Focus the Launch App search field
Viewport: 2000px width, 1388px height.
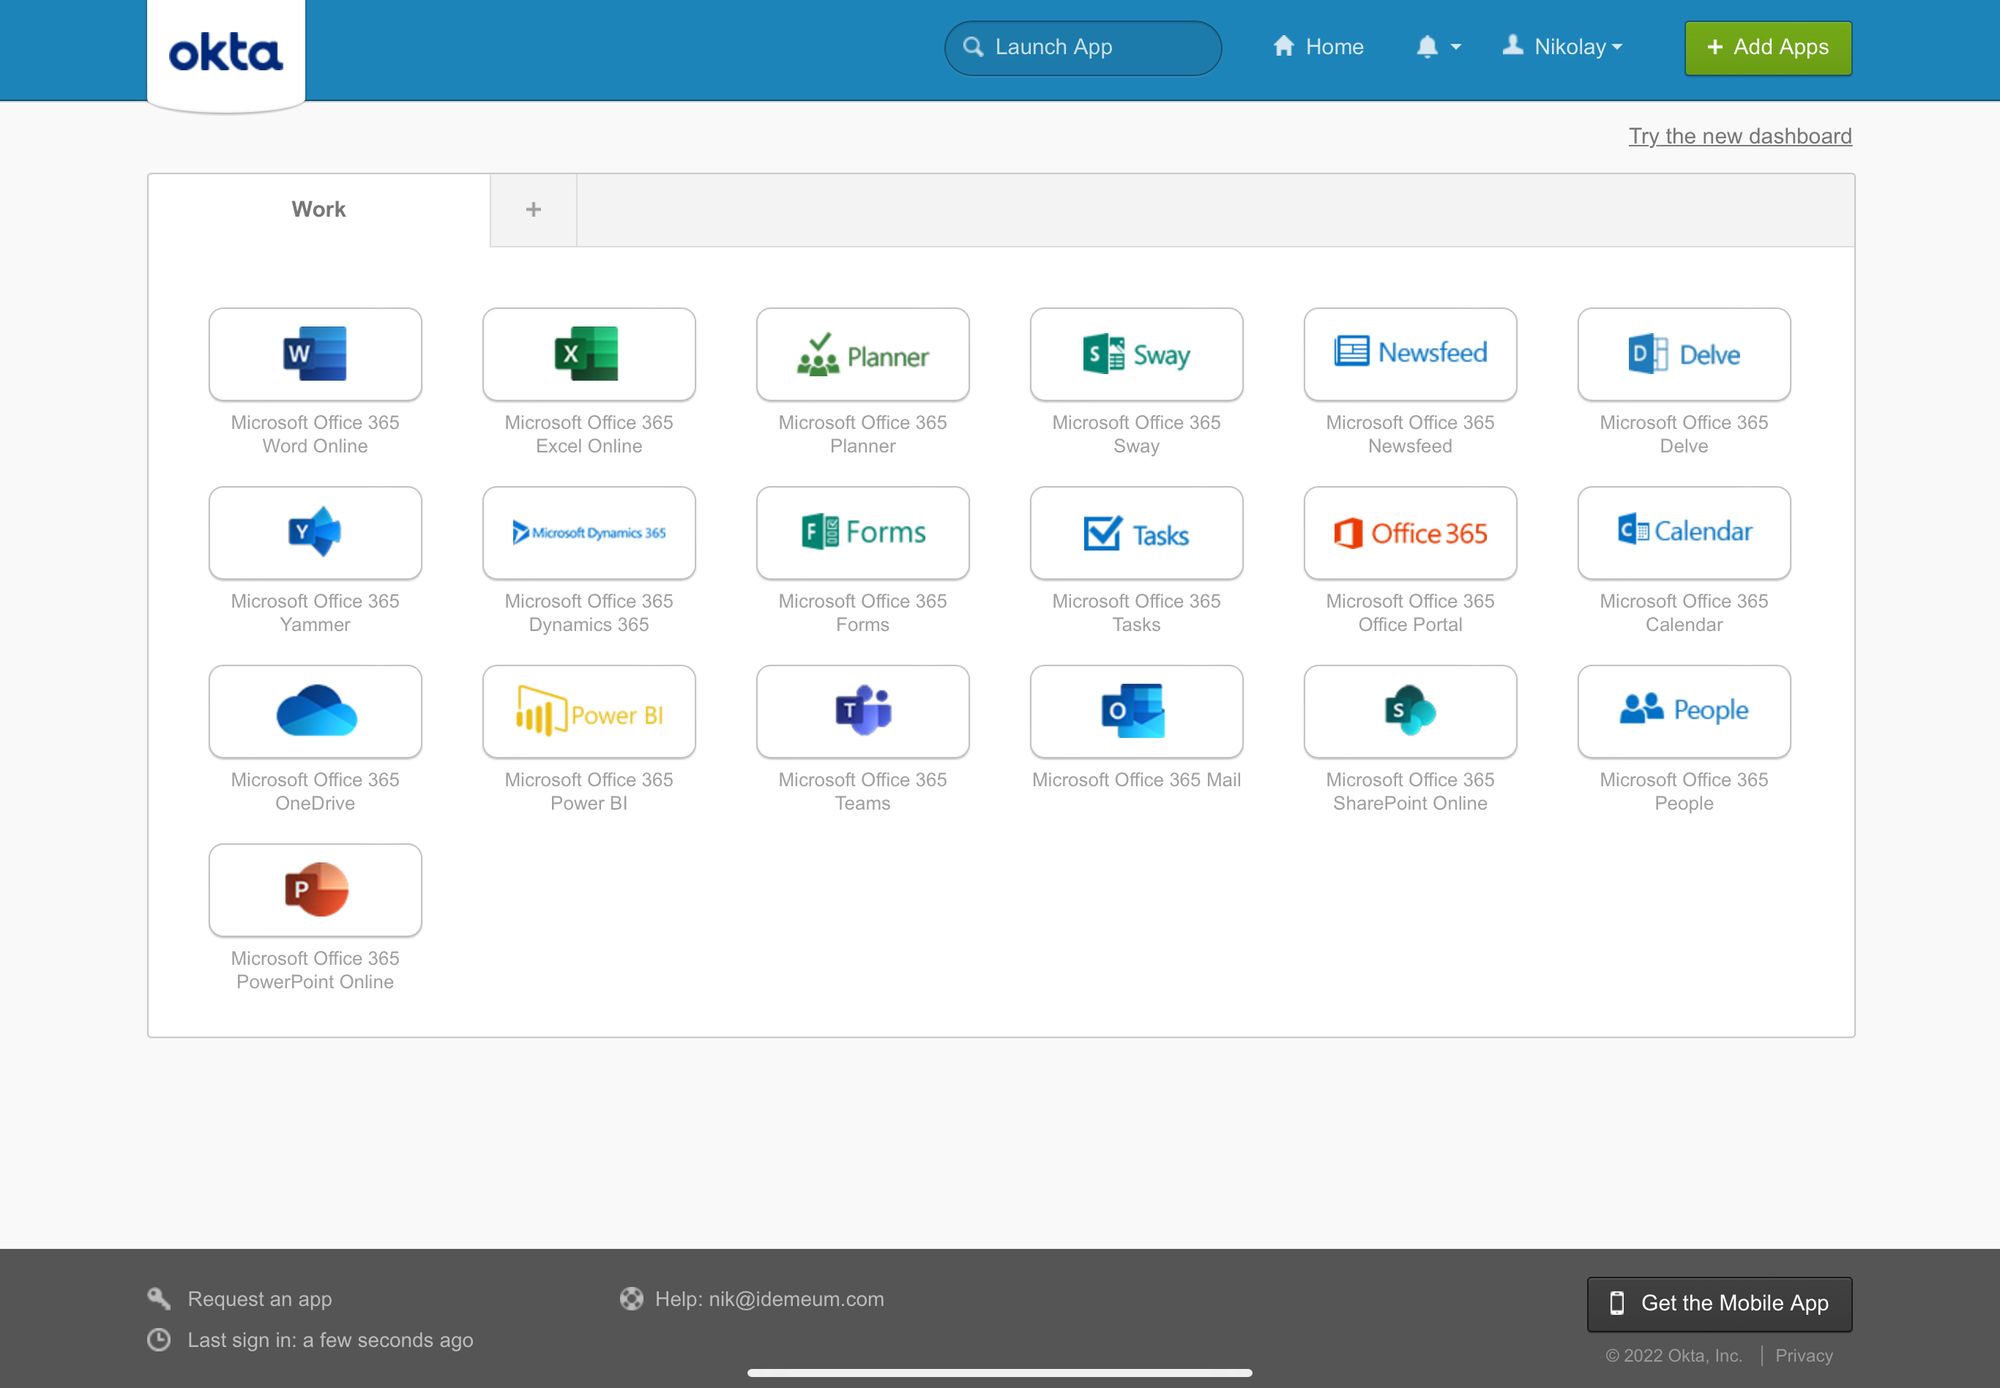(1083, 48)
